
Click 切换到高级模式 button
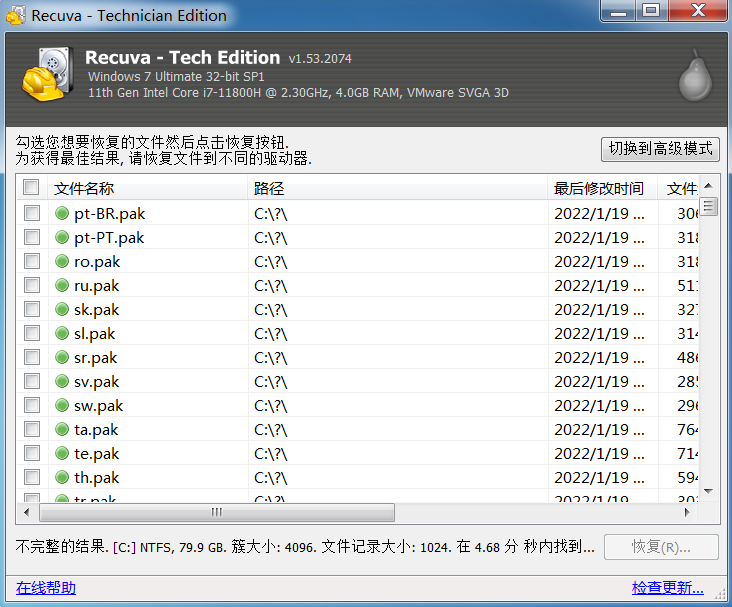[x=660, y=149]
